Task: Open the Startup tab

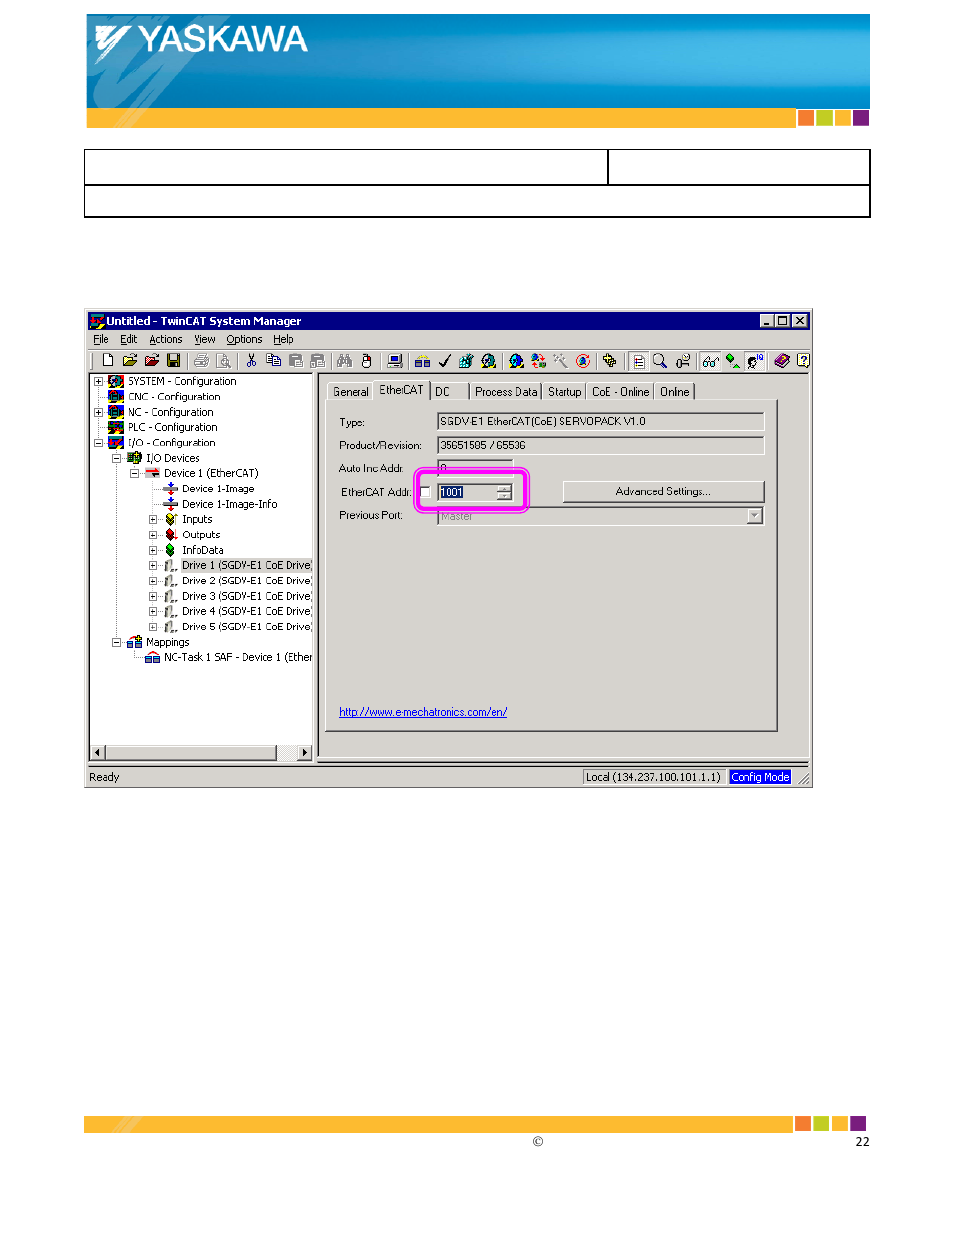Action: point(564,392)
